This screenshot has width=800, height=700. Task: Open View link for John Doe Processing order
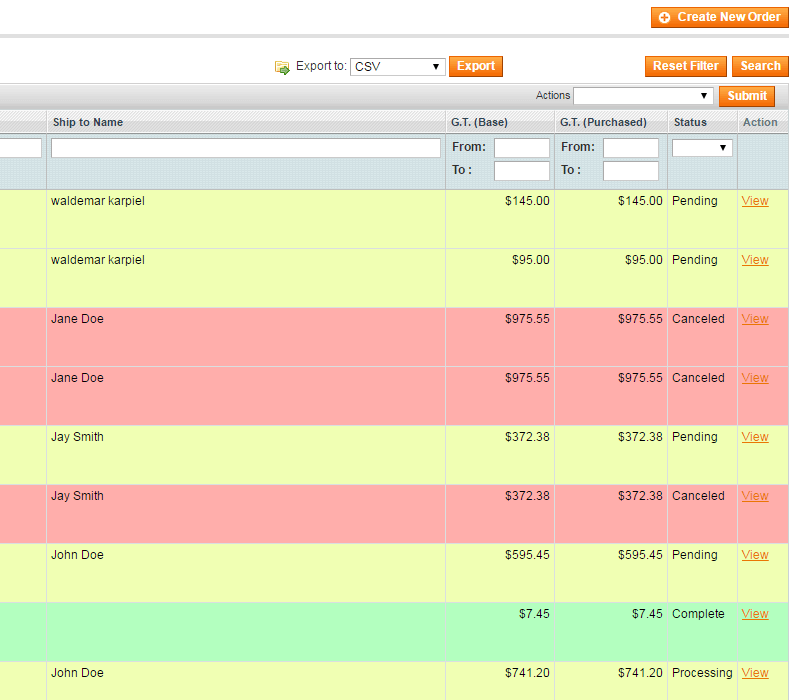pos(755,673)
